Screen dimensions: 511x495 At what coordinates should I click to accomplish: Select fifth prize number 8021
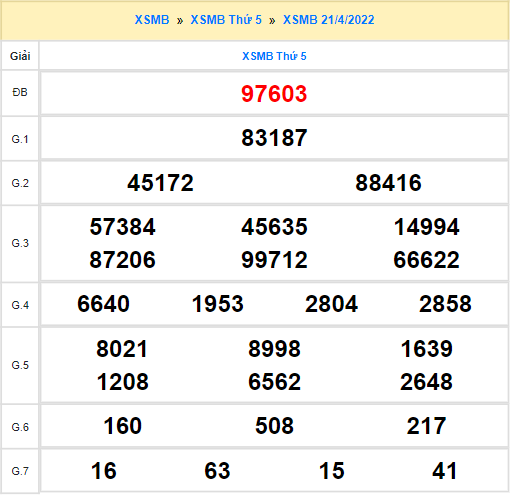[122, 349]
